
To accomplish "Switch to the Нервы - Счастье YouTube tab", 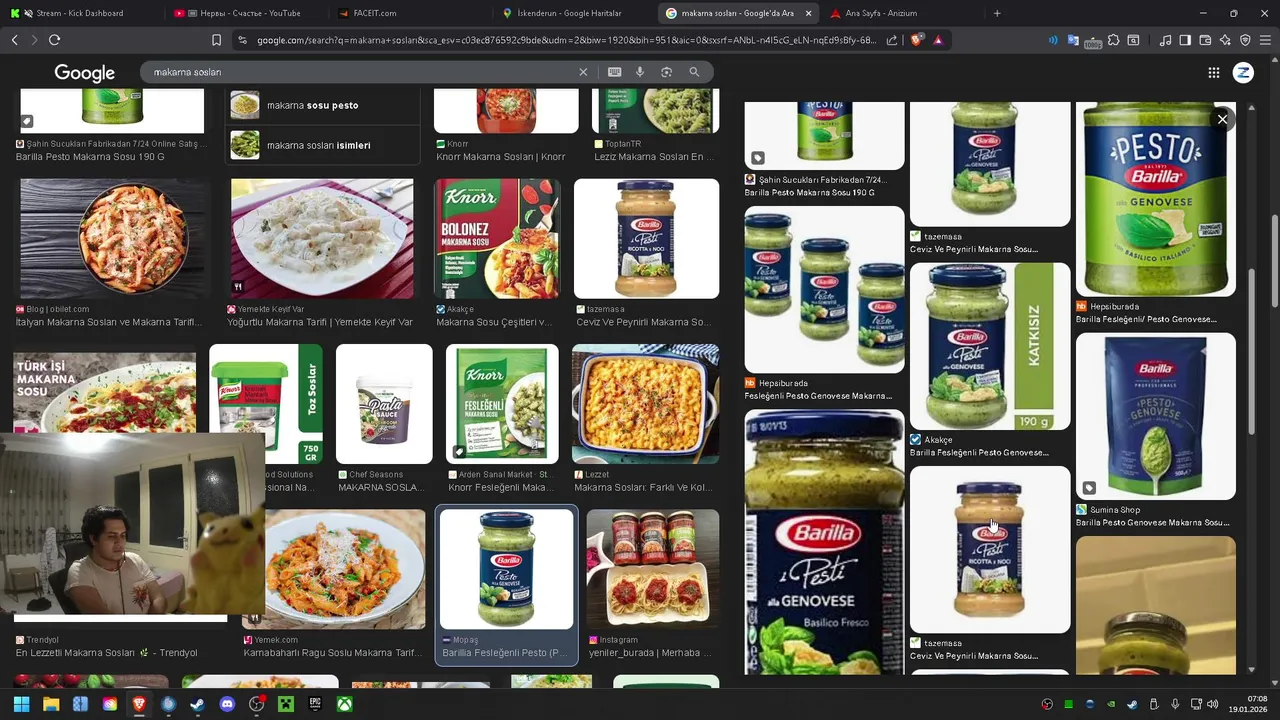I will 244,13.
